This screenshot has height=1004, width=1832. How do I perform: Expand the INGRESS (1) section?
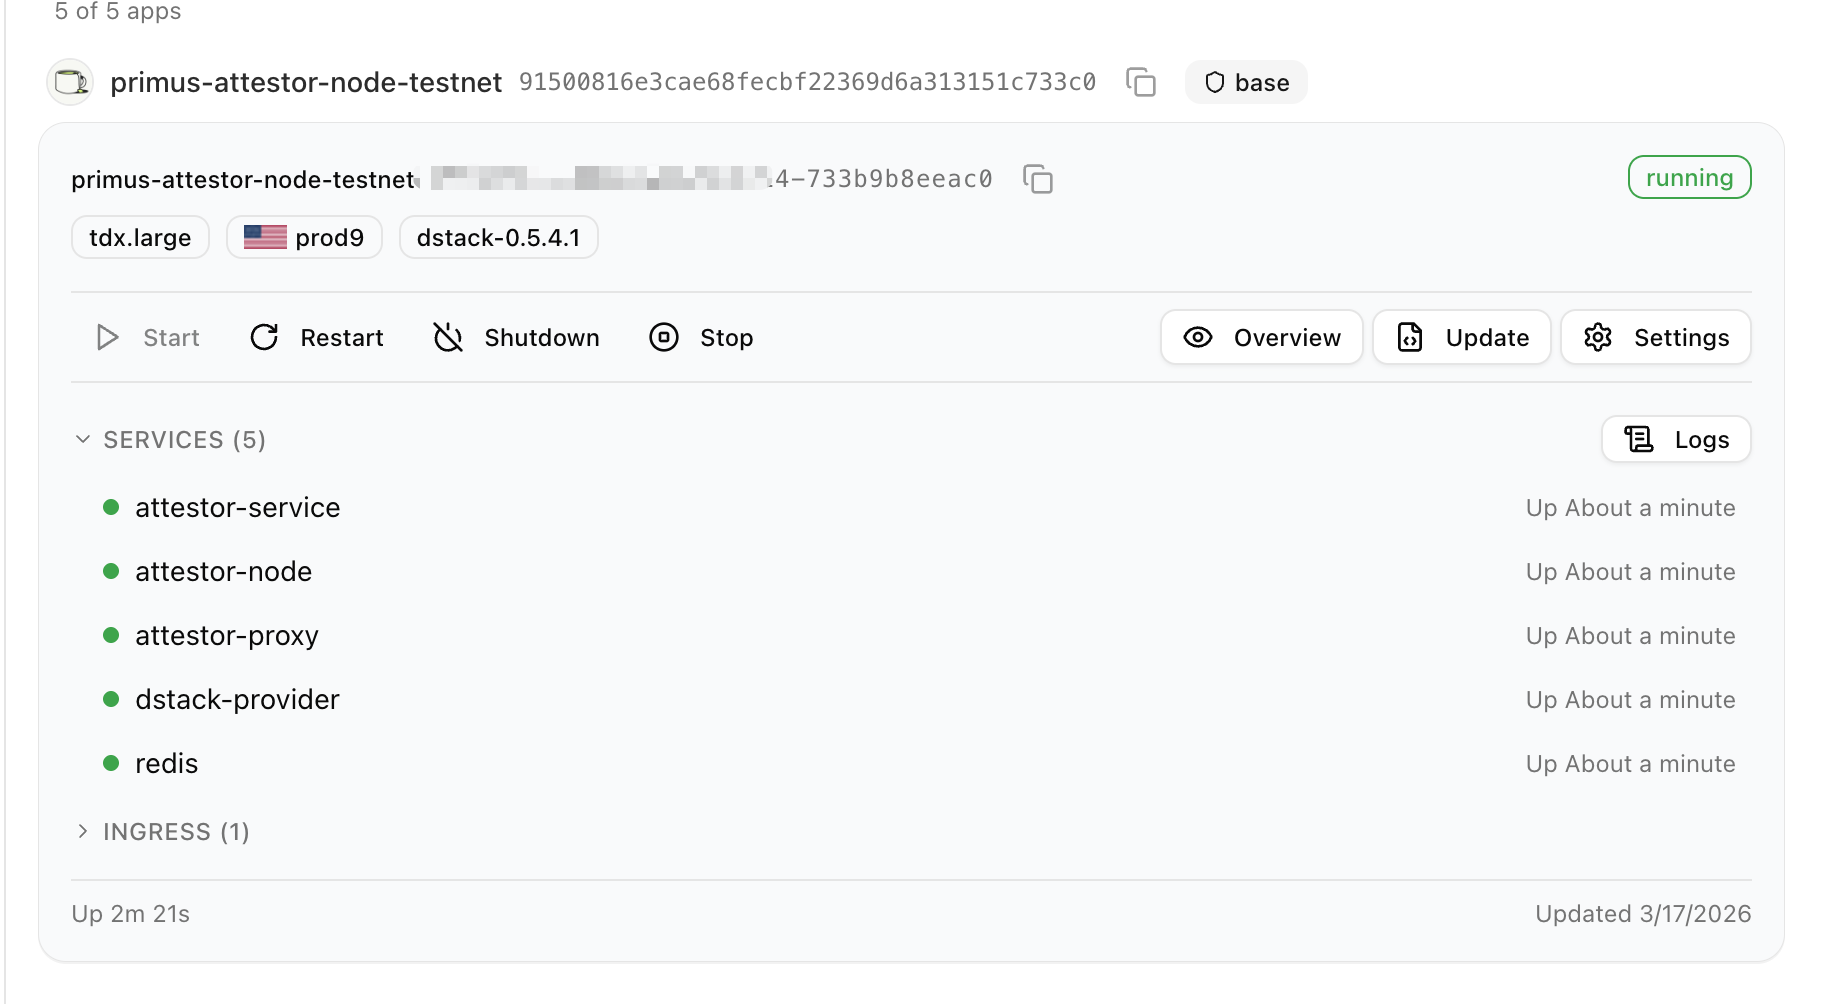coord(162,832)
